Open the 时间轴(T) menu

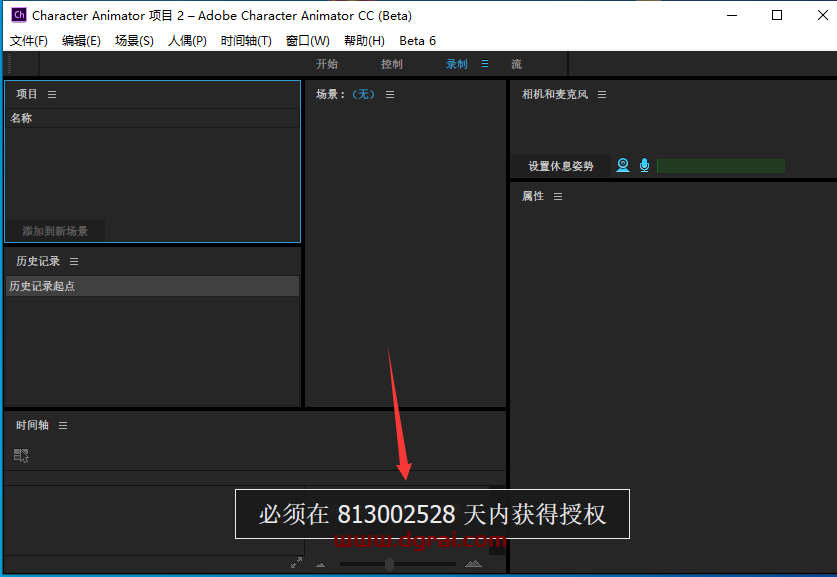coord(246,41)
